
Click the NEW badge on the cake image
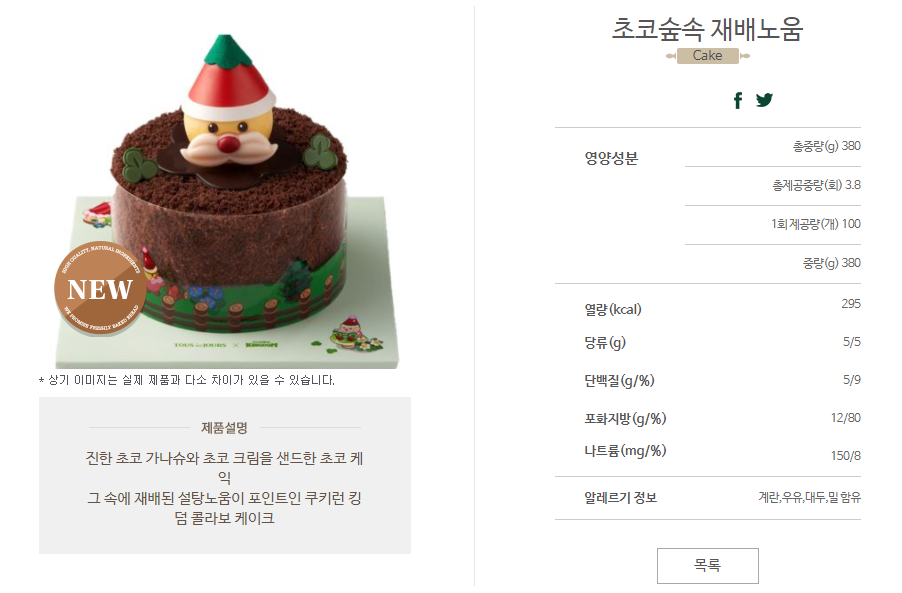[x=100, y=289]
